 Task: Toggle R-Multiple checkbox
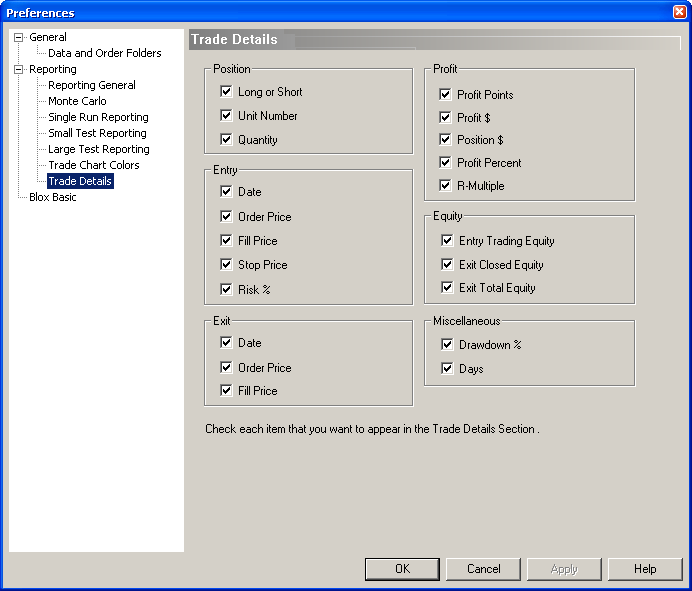tap(445, 185)
